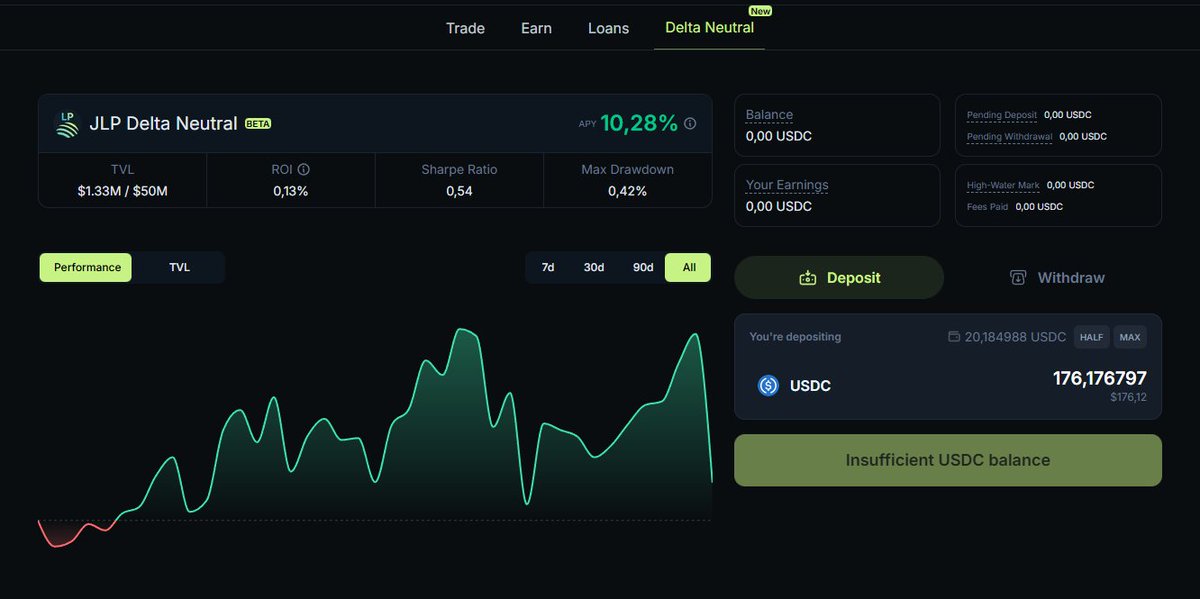Viewport: 1200px width, 599px height.
Task: Click the wallet icon beside 20,184988 USDC
Action: coord(953,337)
